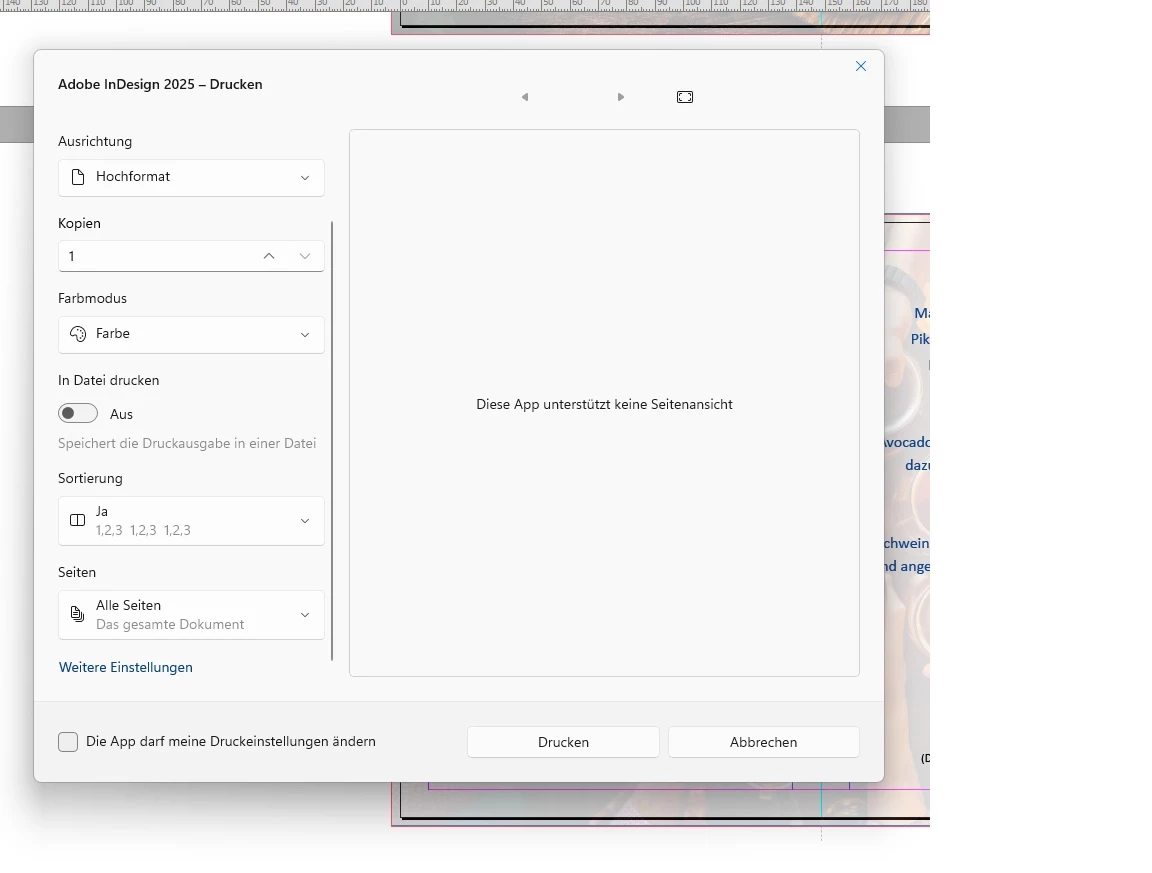The image size is (1152, 873).
Task: Click the chevron of the Sortierung dropdown
Action: 305,521
